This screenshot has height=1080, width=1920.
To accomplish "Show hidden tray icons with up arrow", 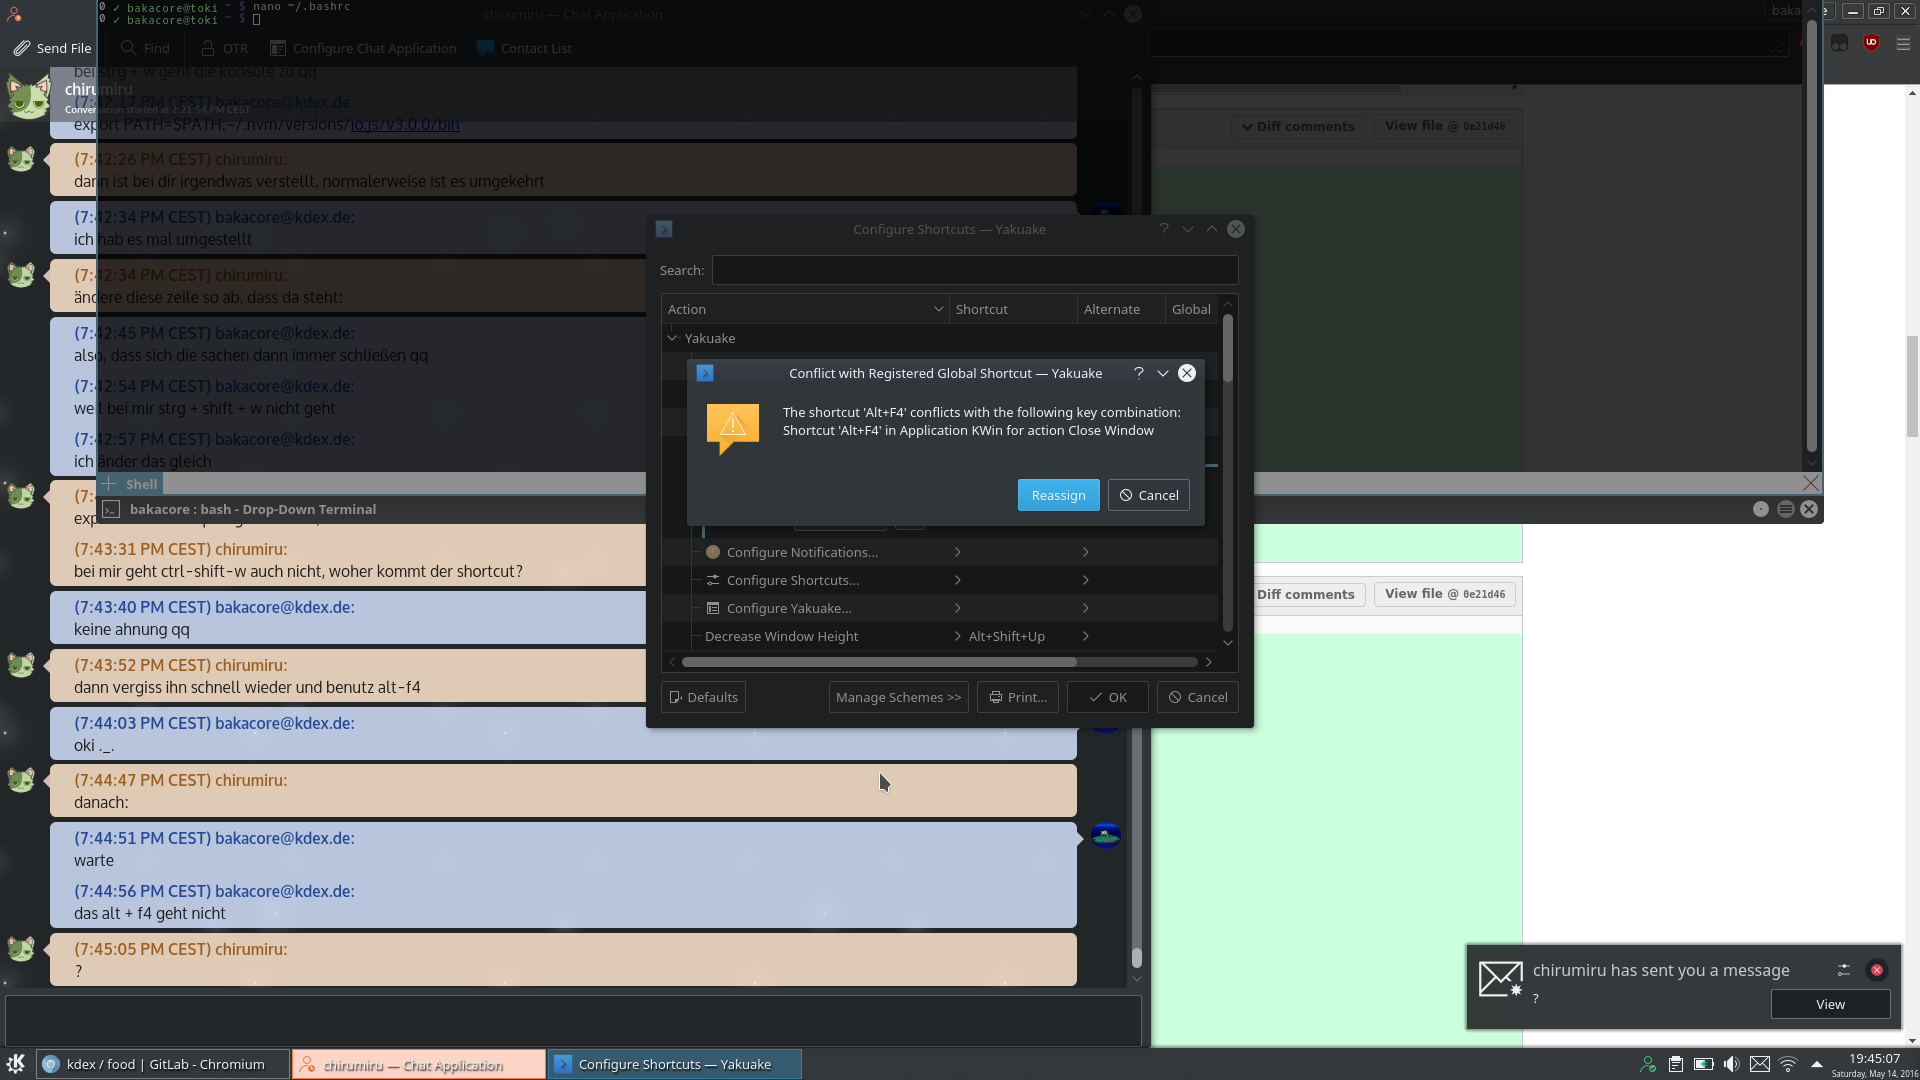I will pyautogui.click(x=1816, y=1064).
